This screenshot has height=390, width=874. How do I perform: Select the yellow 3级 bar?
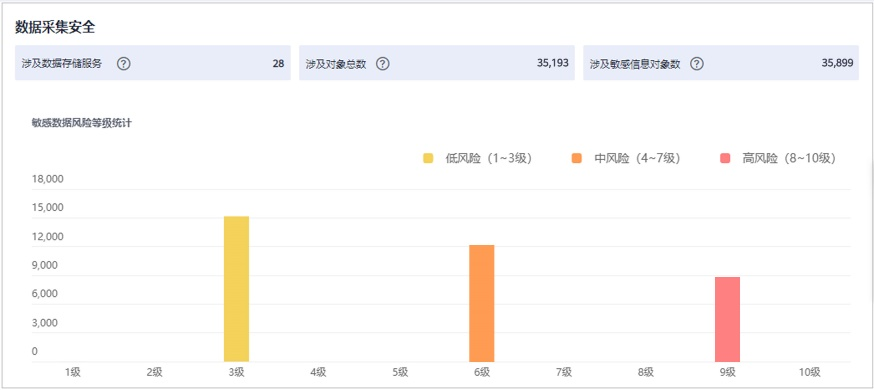pyautogui.click(x=236, y=289)
